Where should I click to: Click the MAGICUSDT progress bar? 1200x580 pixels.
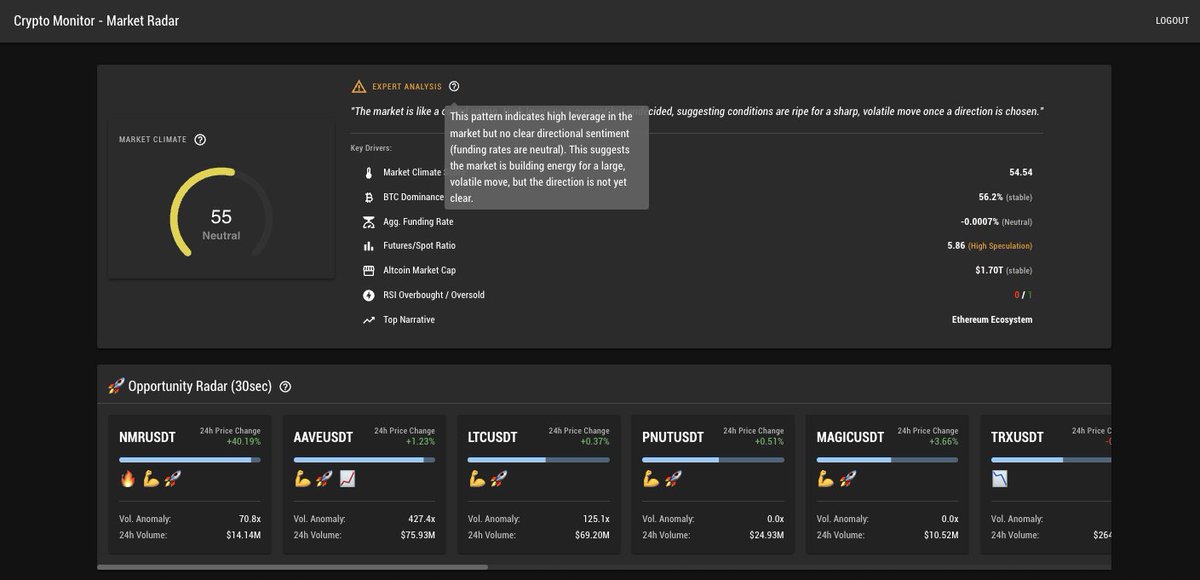tap(887, 460)
